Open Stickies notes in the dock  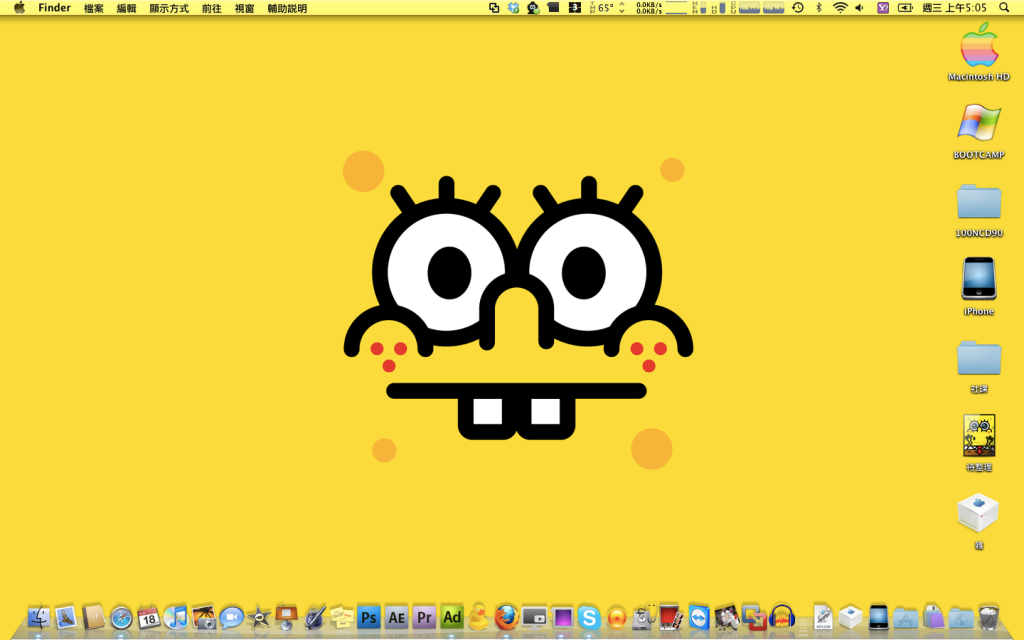341,617
